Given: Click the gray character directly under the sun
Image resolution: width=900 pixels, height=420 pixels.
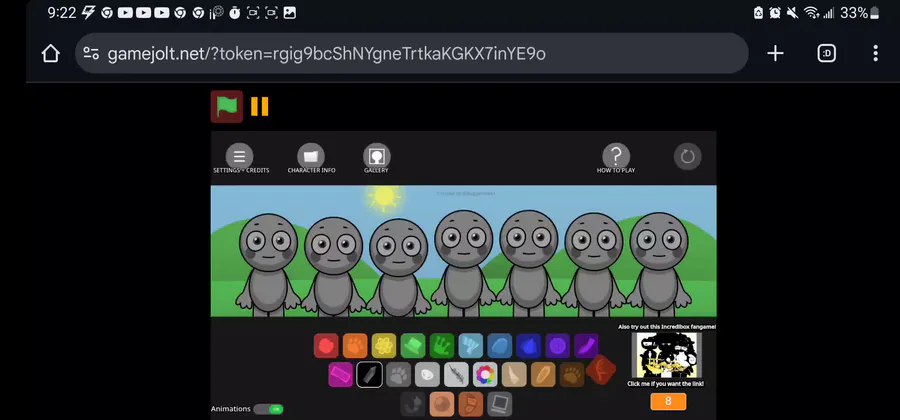Looking at the screenshot, I should click(x=398, y=267).
